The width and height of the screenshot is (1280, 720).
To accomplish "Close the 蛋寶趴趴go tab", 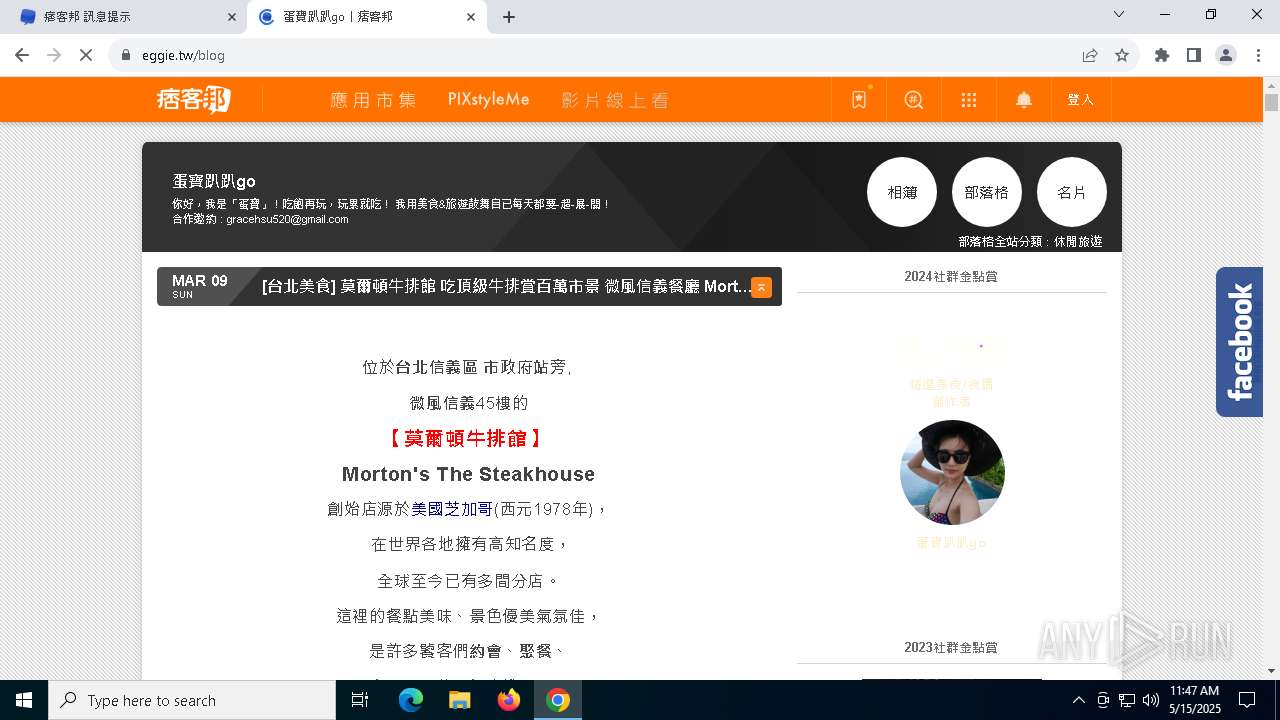I will pos(471,17).
